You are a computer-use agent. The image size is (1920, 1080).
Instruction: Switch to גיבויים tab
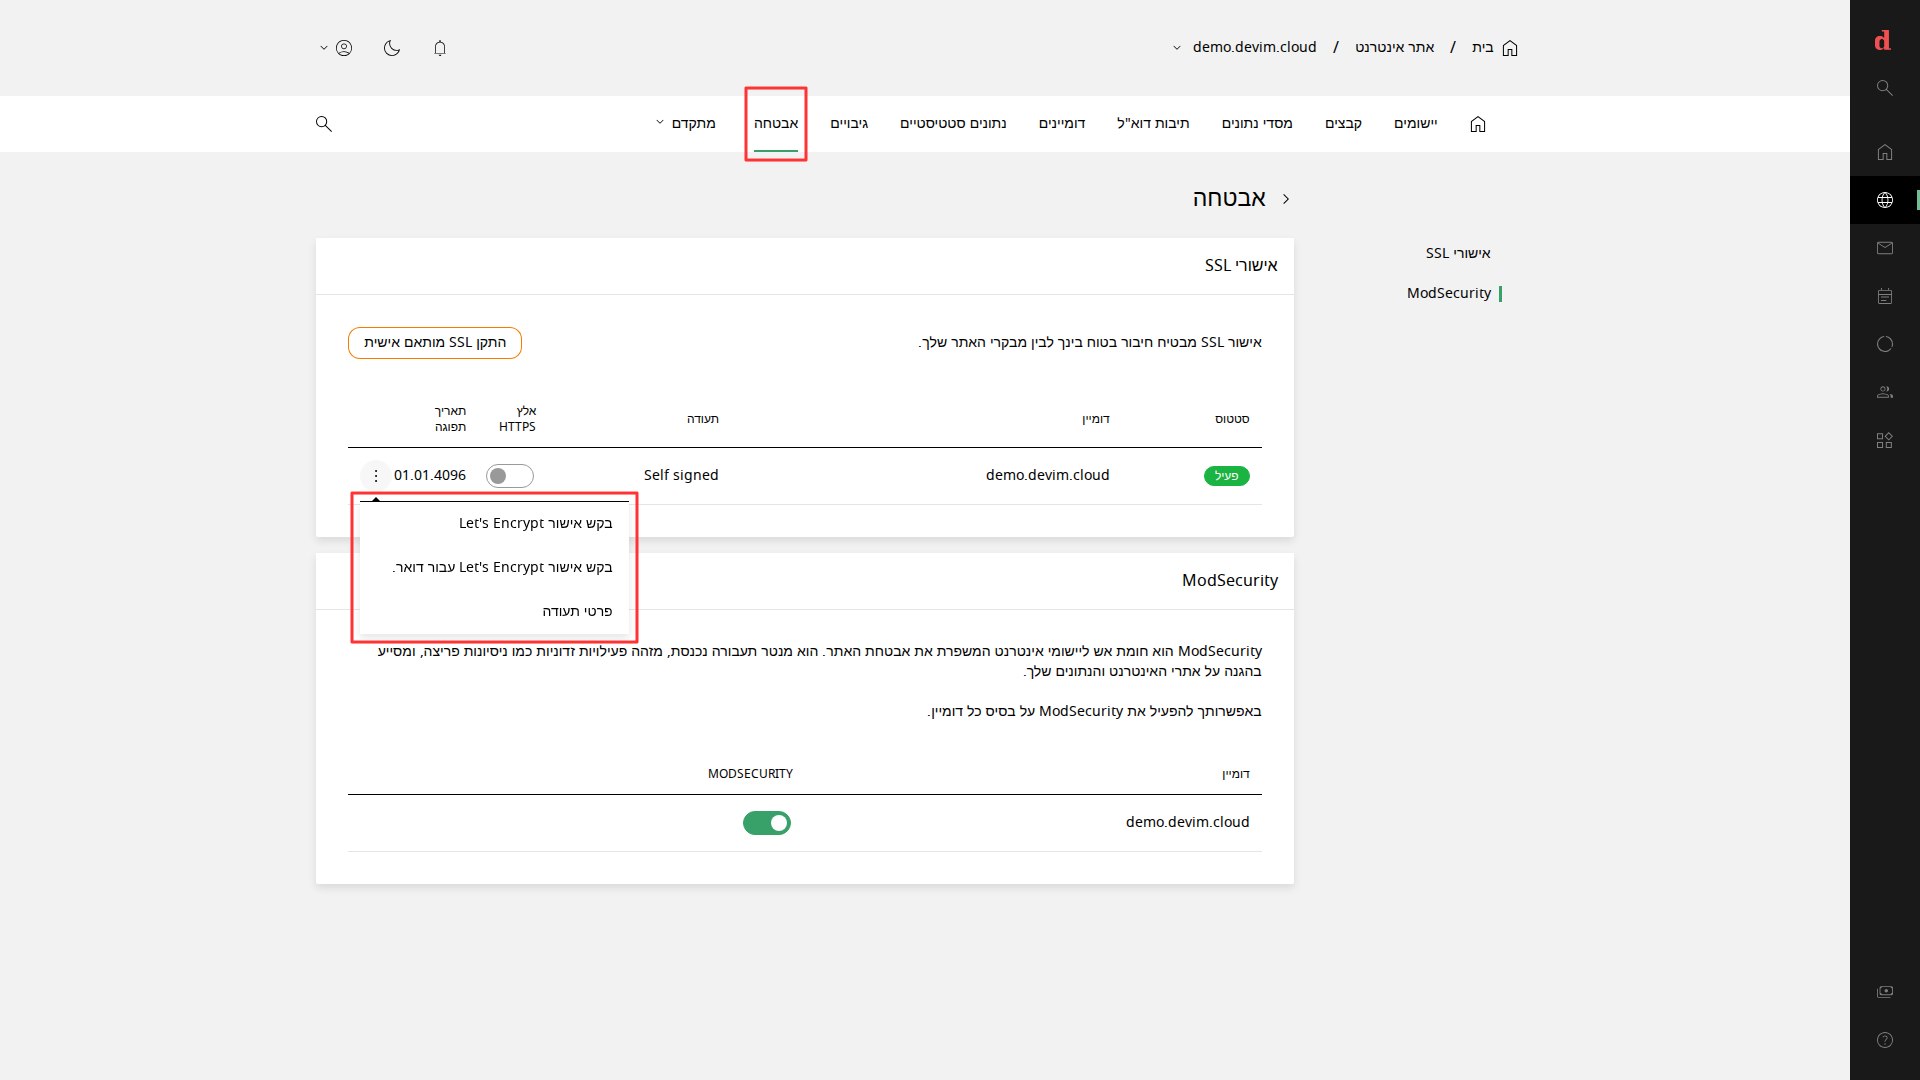pyautogui.click(x=849, y=124)
